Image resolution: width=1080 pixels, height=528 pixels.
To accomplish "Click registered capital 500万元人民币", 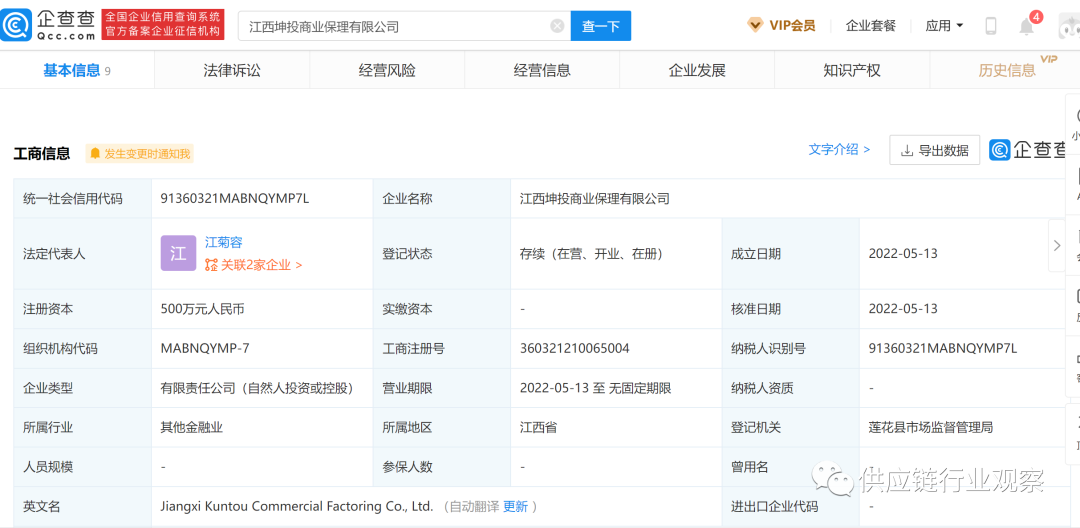I will (202, 309).
